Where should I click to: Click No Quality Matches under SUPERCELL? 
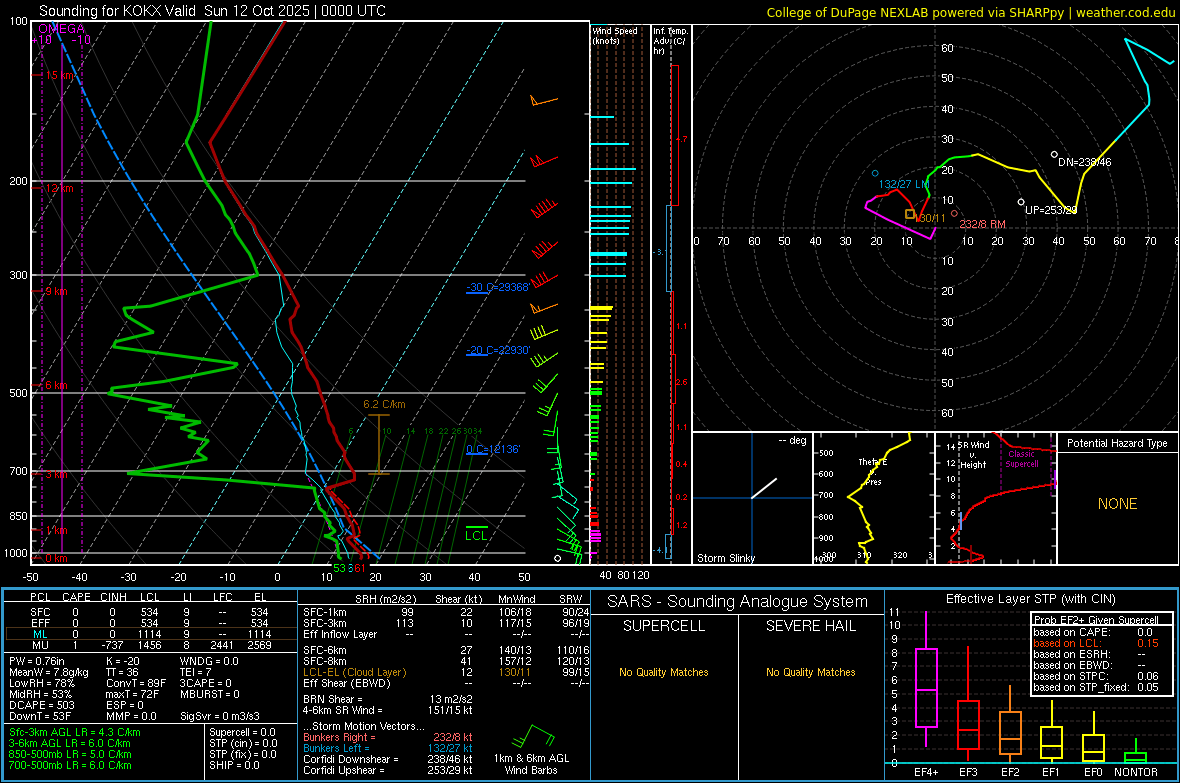coord(664,672)
